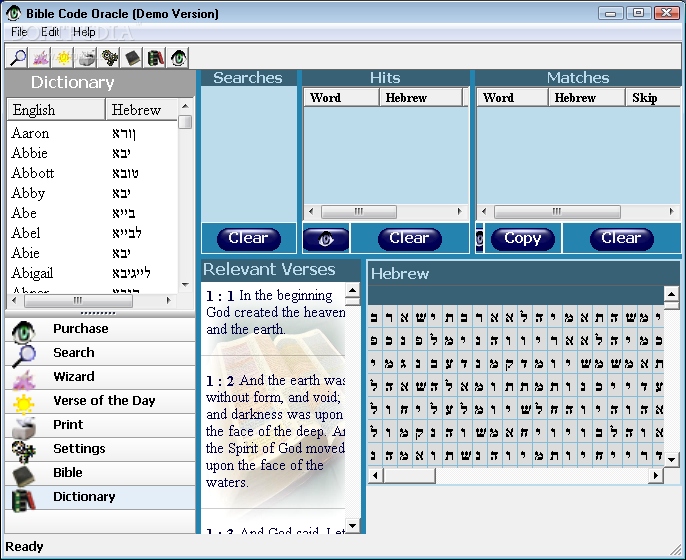Open the Help menu
The height and width of the screenshot is (560, 686).
(84, 32)
